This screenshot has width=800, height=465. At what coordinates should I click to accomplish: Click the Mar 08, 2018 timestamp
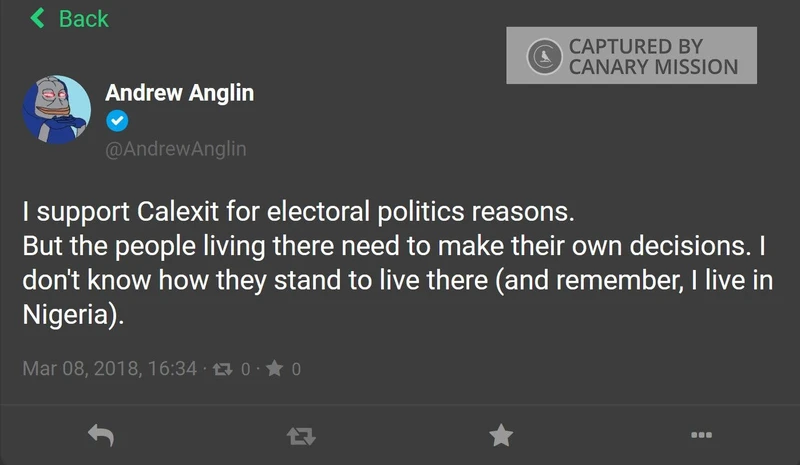point(109,369)
